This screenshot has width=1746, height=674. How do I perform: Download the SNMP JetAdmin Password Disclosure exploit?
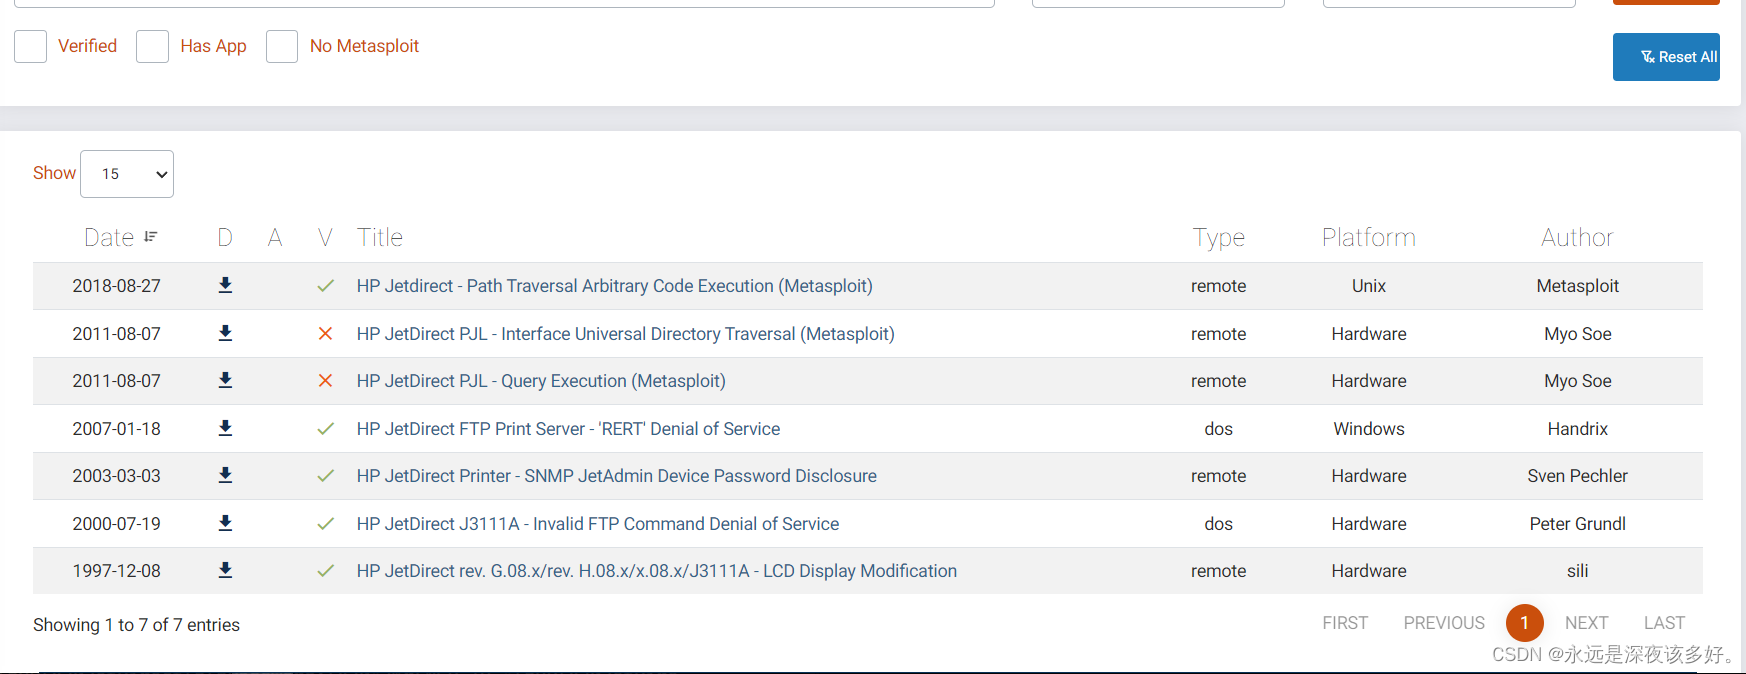(225, 475)
